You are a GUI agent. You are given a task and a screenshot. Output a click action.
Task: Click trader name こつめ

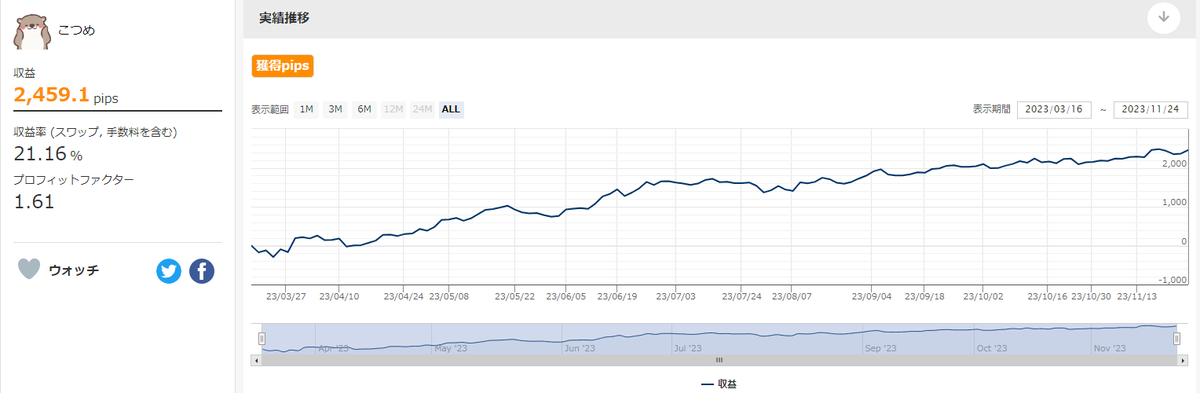coord(78,30)
